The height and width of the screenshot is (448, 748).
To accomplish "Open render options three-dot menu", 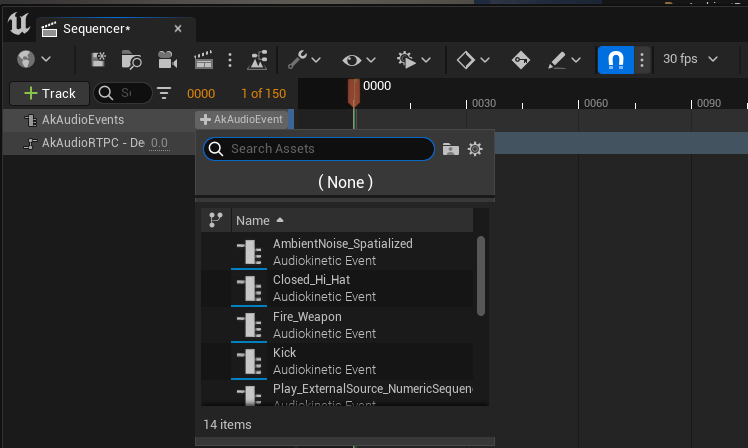I will pyautogui.click(x=230, y=60).
